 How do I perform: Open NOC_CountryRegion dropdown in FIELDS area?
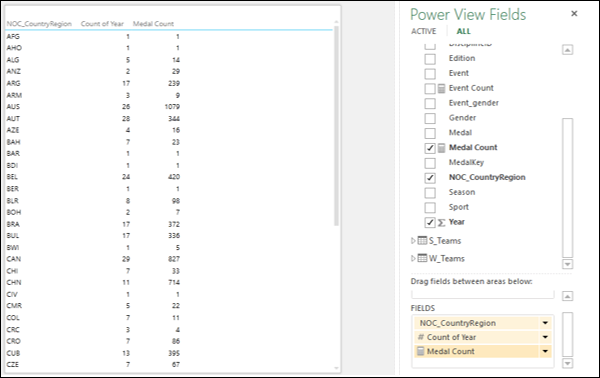pos(545,323)
